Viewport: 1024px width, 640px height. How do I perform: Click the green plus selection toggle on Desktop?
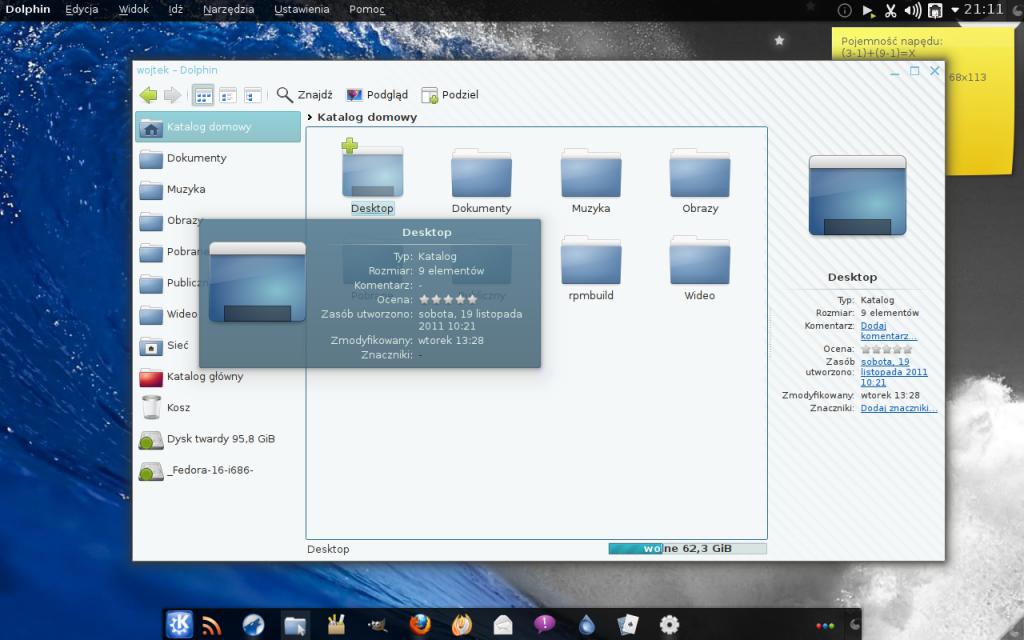coord(349,145)
